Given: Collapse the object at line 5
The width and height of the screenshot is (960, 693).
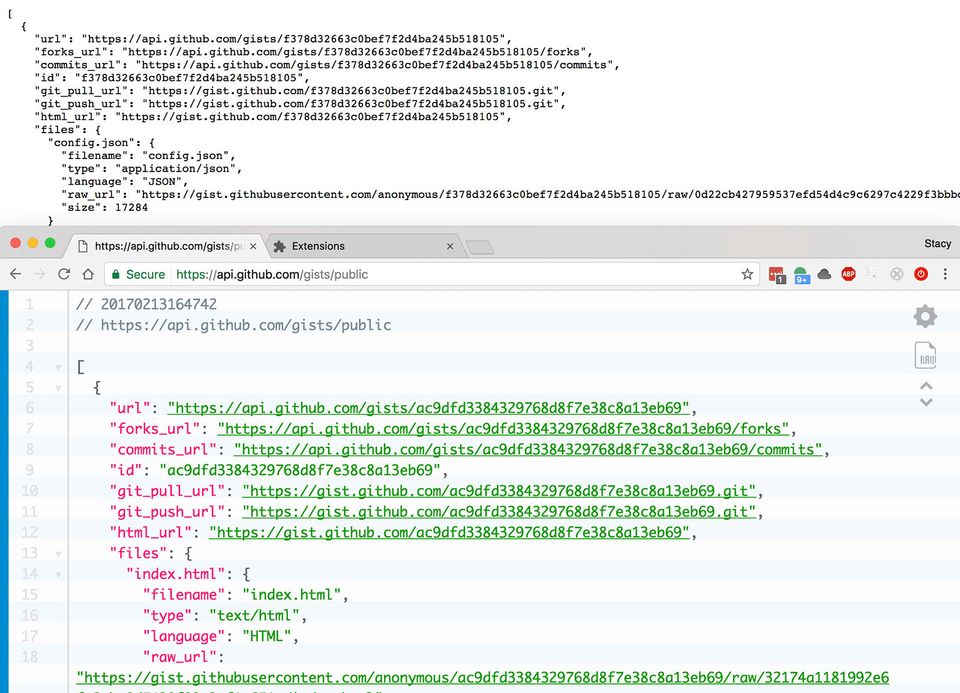Looking at the screenshot, I should tap(58, 388).
